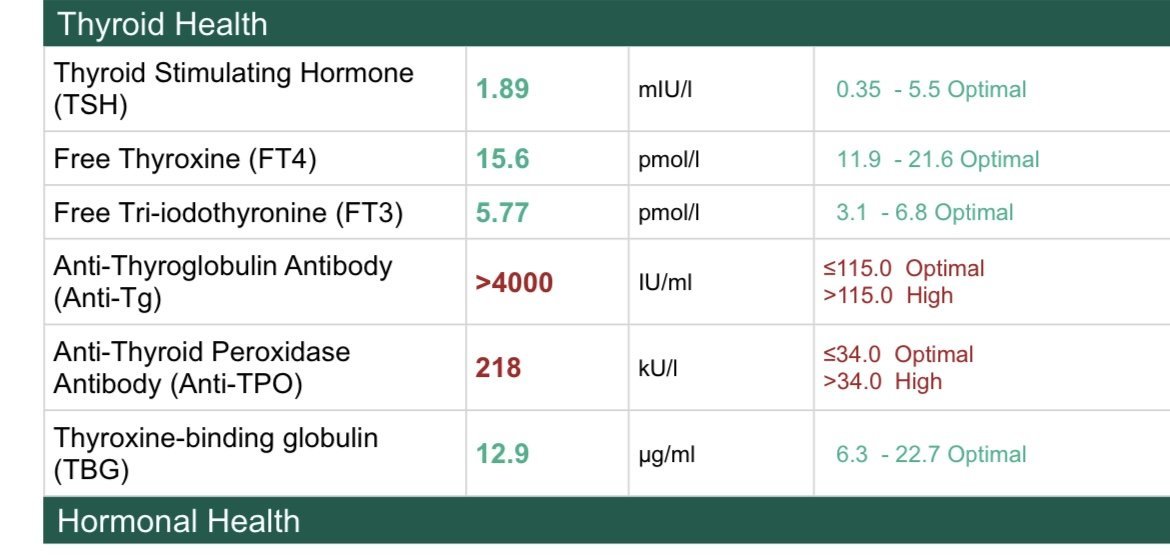1170x558 pixels.
Task: Click the TBG value 12.9
Action: (x=502, y=454)
